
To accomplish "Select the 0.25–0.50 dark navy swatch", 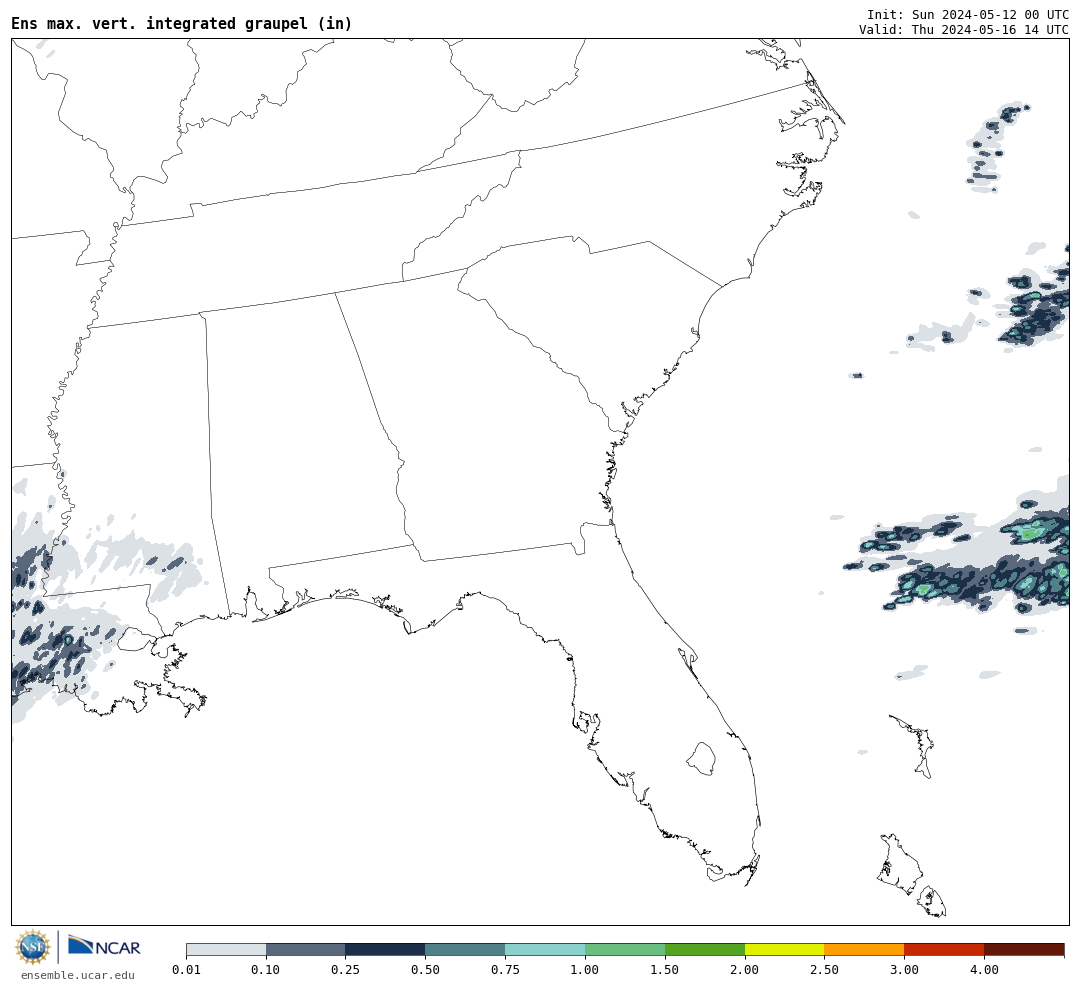I will [386, 949].
